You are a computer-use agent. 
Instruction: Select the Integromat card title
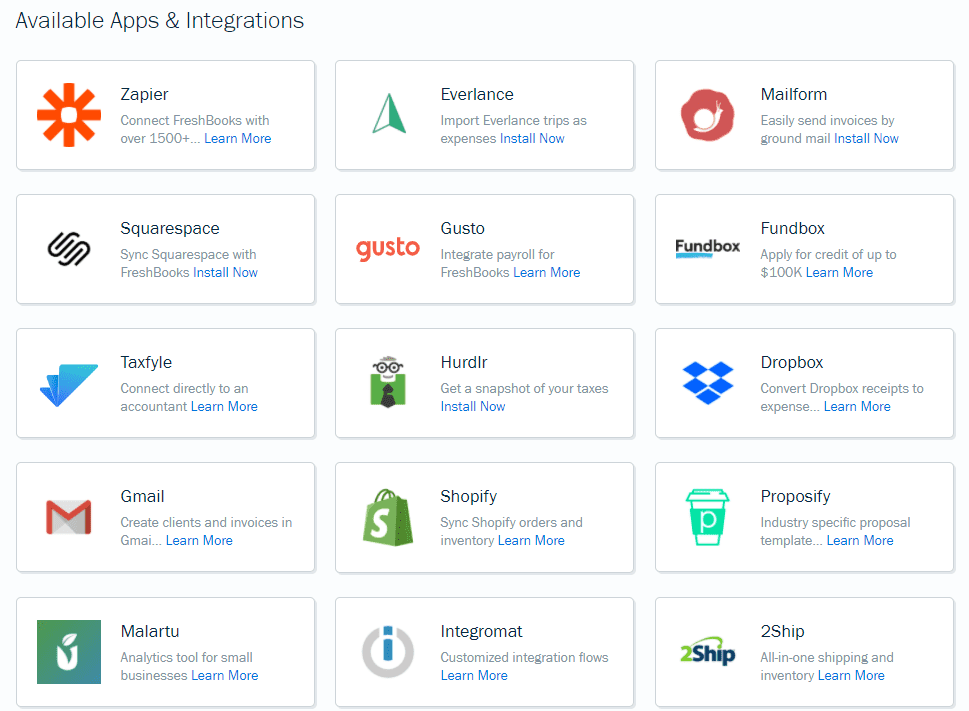click(481, 631)
